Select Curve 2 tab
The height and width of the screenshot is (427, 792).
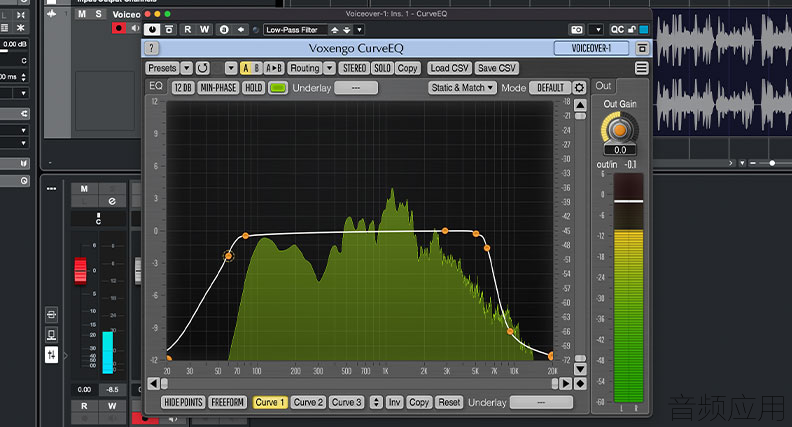tap(308, 402)
